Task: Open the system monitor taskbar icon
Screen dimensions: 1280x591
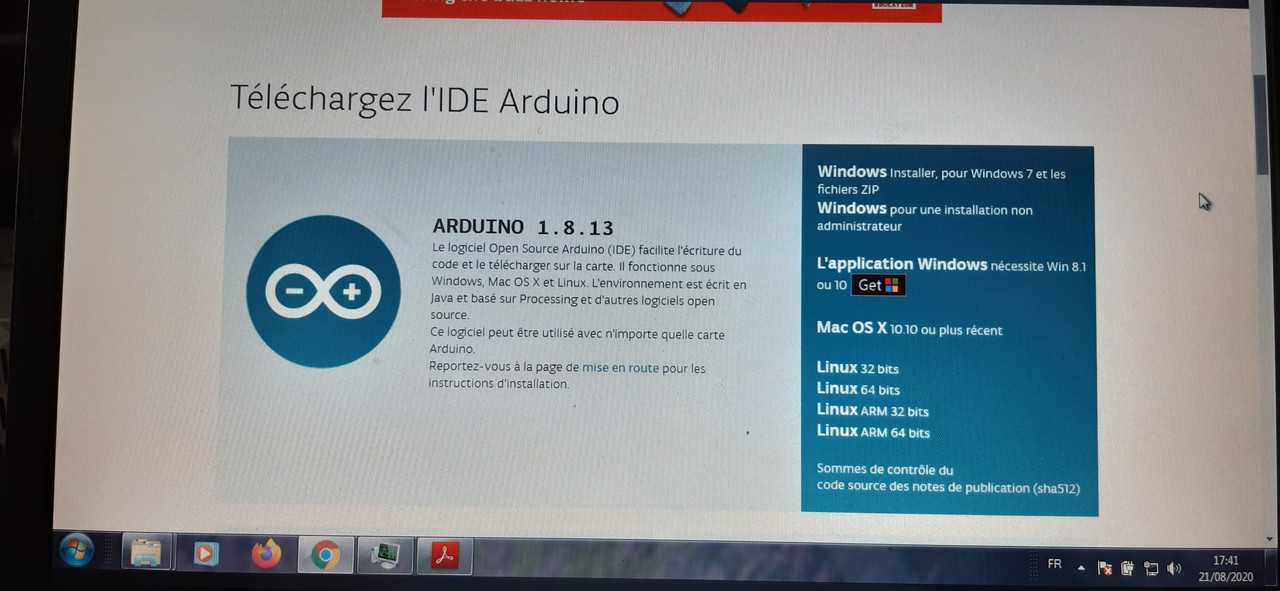Action: point(386,555)
